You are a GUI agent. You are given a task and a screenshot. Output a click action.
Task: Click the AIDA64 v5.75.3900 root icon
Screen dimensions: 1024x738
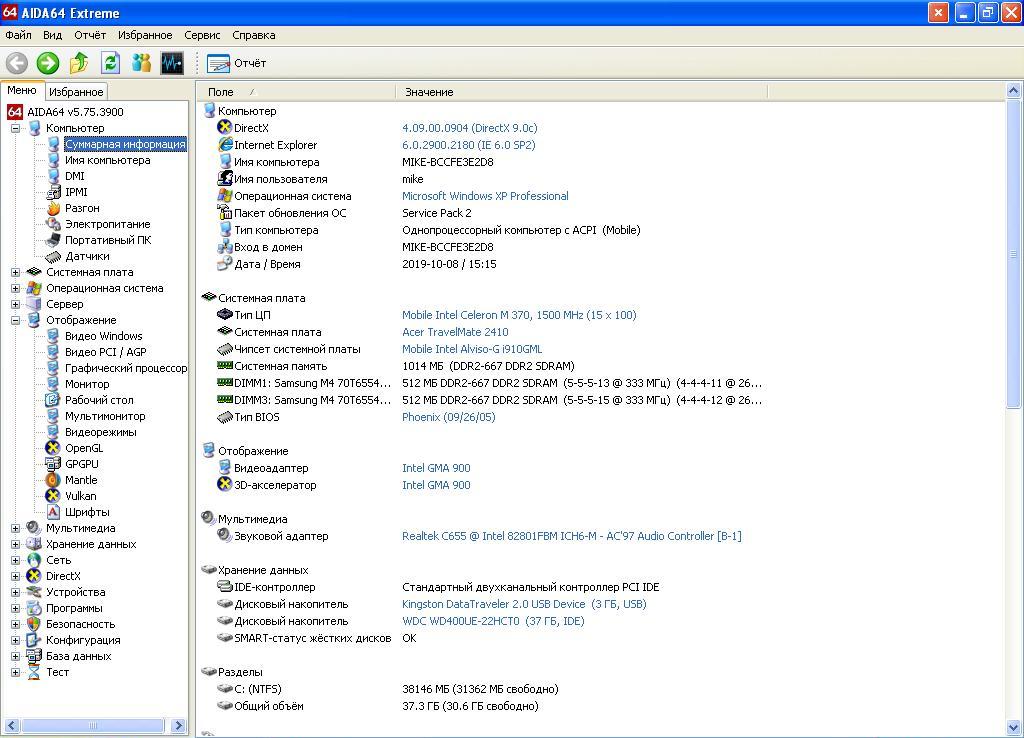coord(15,112)
